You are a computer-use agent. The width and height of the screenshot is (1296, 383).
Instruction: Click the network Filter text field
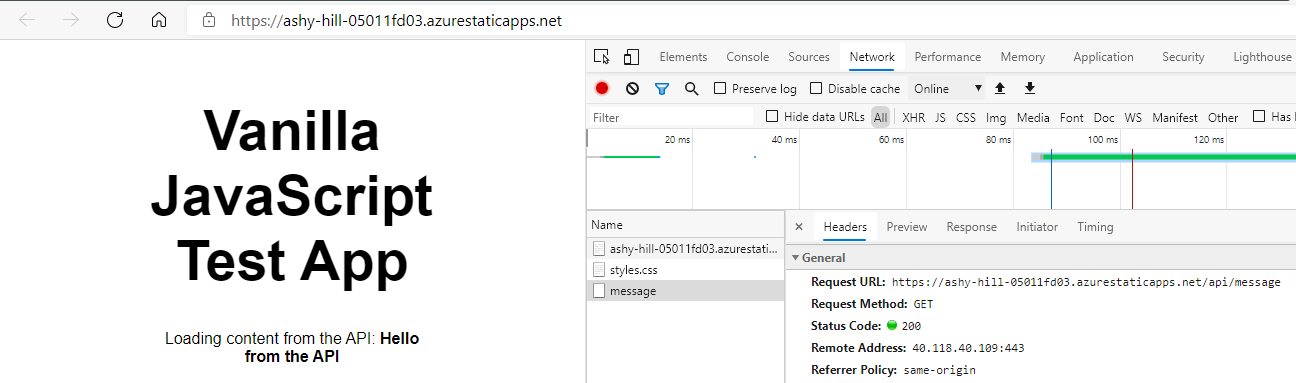671,117
